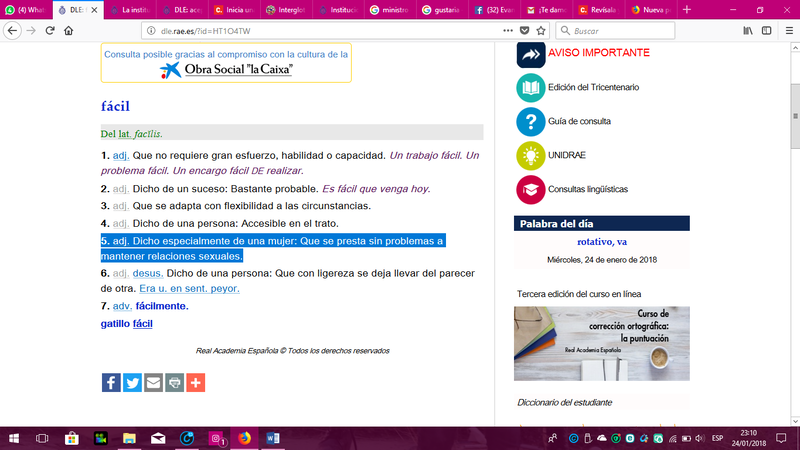Open the Edición del Tricentenario book icon
Image resolution: width=800 pixels, height=450 pixels.
530,88
